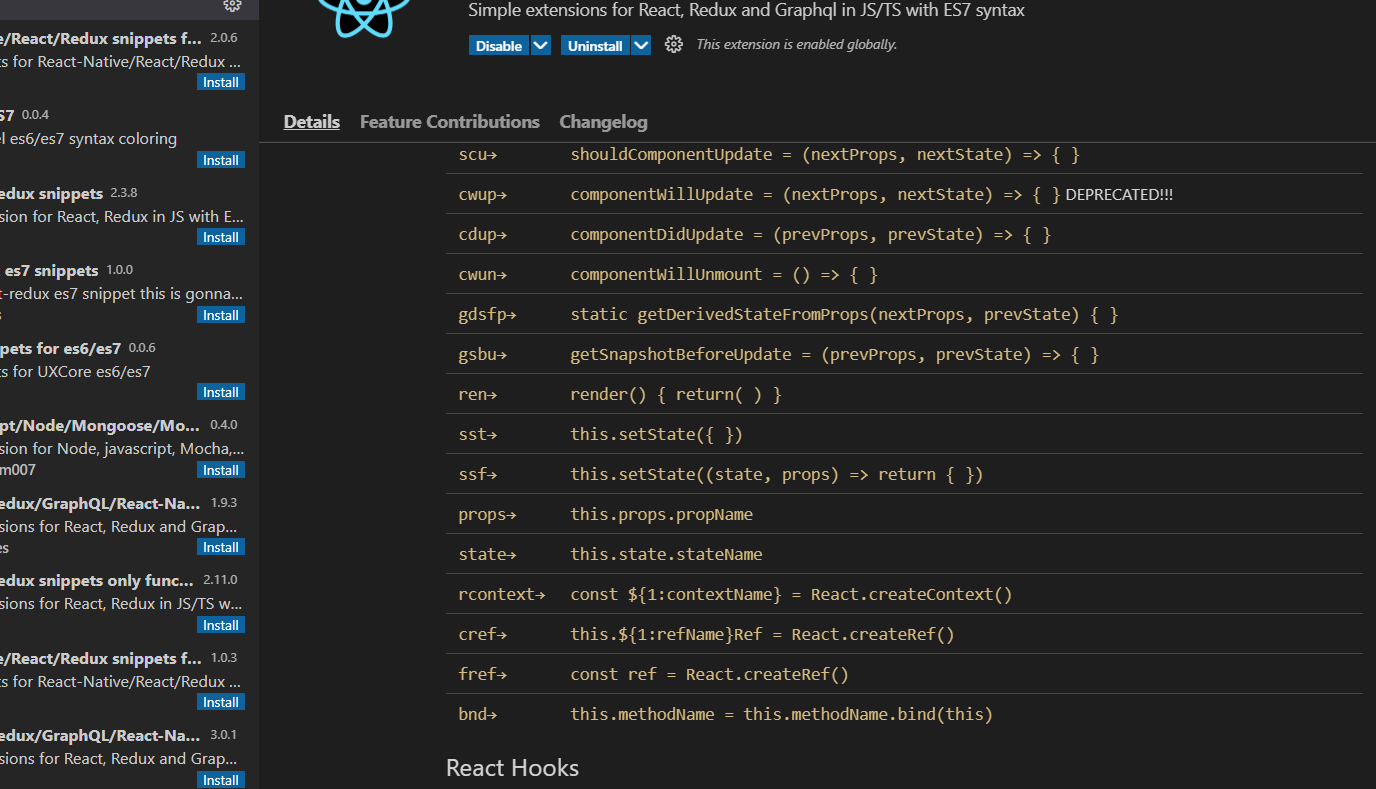Select the 'snippets only func' 2.11.0 entry title
The width and height of the screenshot is (1376, 789).
point(97,580)
